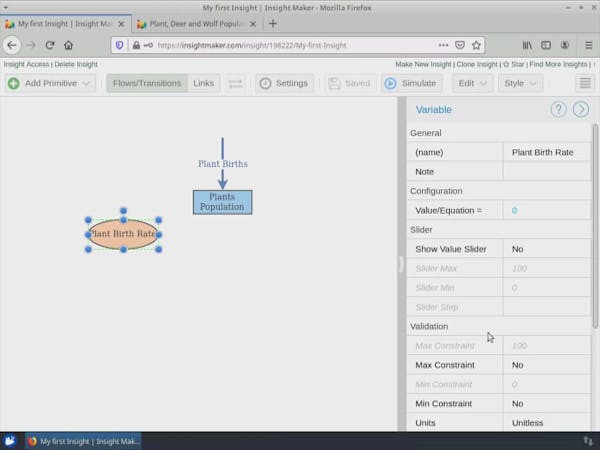This screenshot has width=600, height=450.
Task: Click the reverse connection direction icon
Action: (235, 83)
